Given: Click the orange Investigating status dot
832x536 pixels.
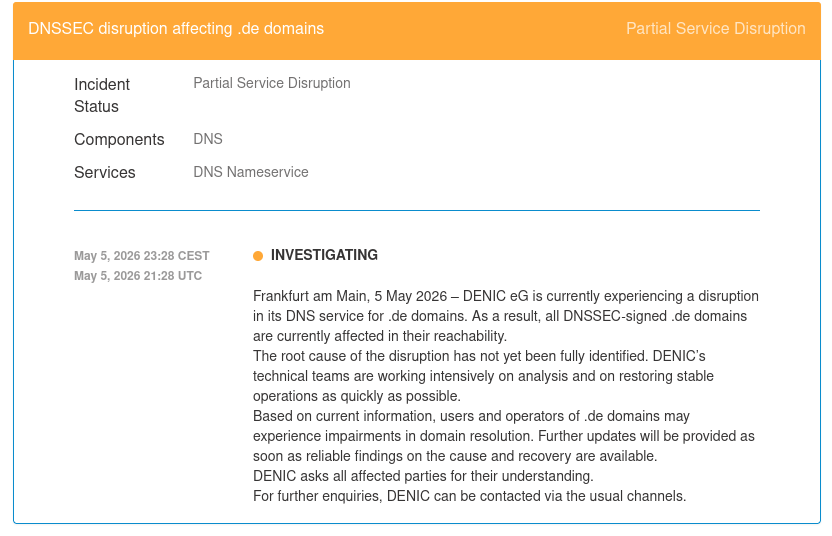Looking at the screenshot, I should (x=258, y=256).
